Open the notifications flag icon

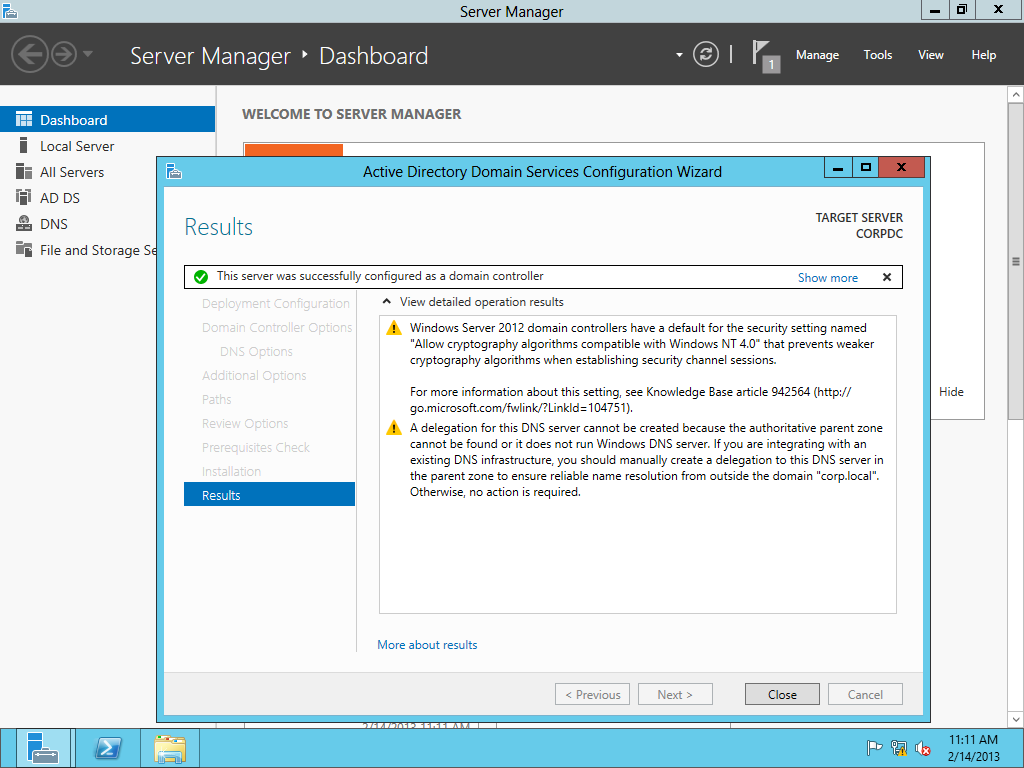coord(764,54)
